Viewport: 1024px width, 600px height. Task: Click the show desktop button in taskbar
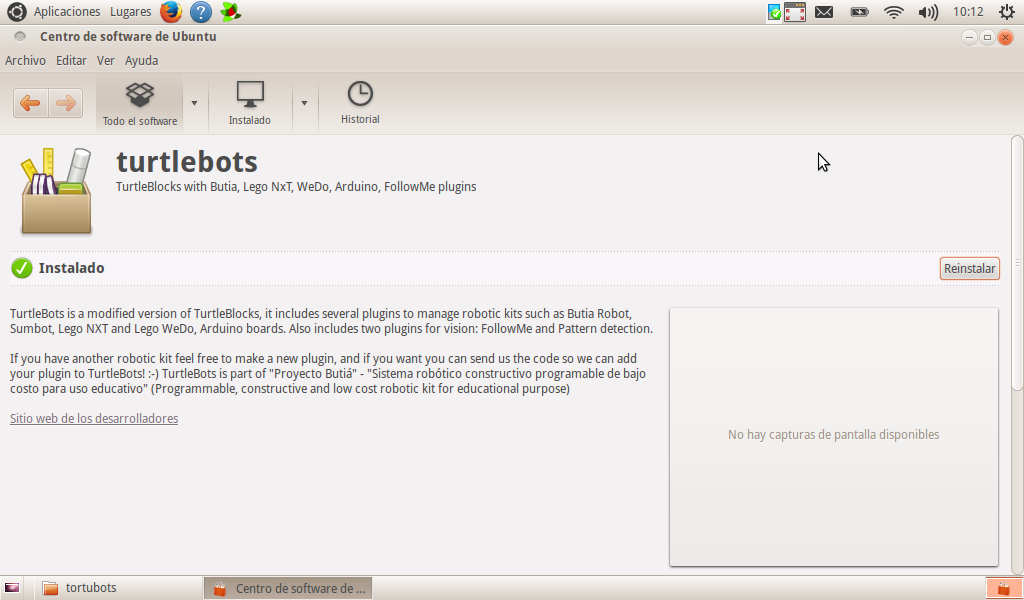point(12,588)
